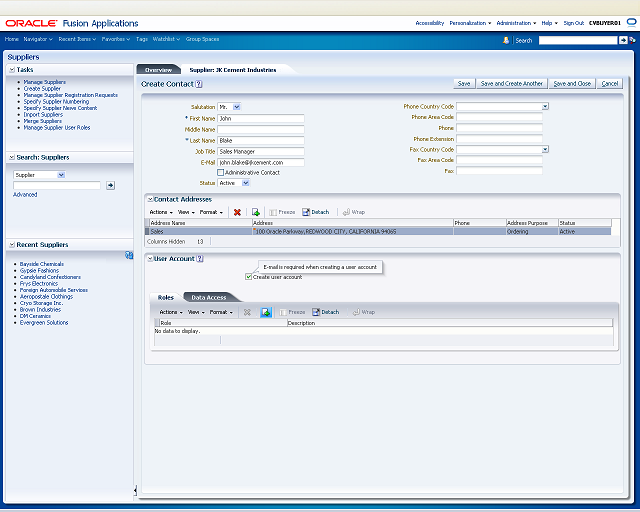Click the Sign Out link
640x512 pixels.
coord(573,23)
